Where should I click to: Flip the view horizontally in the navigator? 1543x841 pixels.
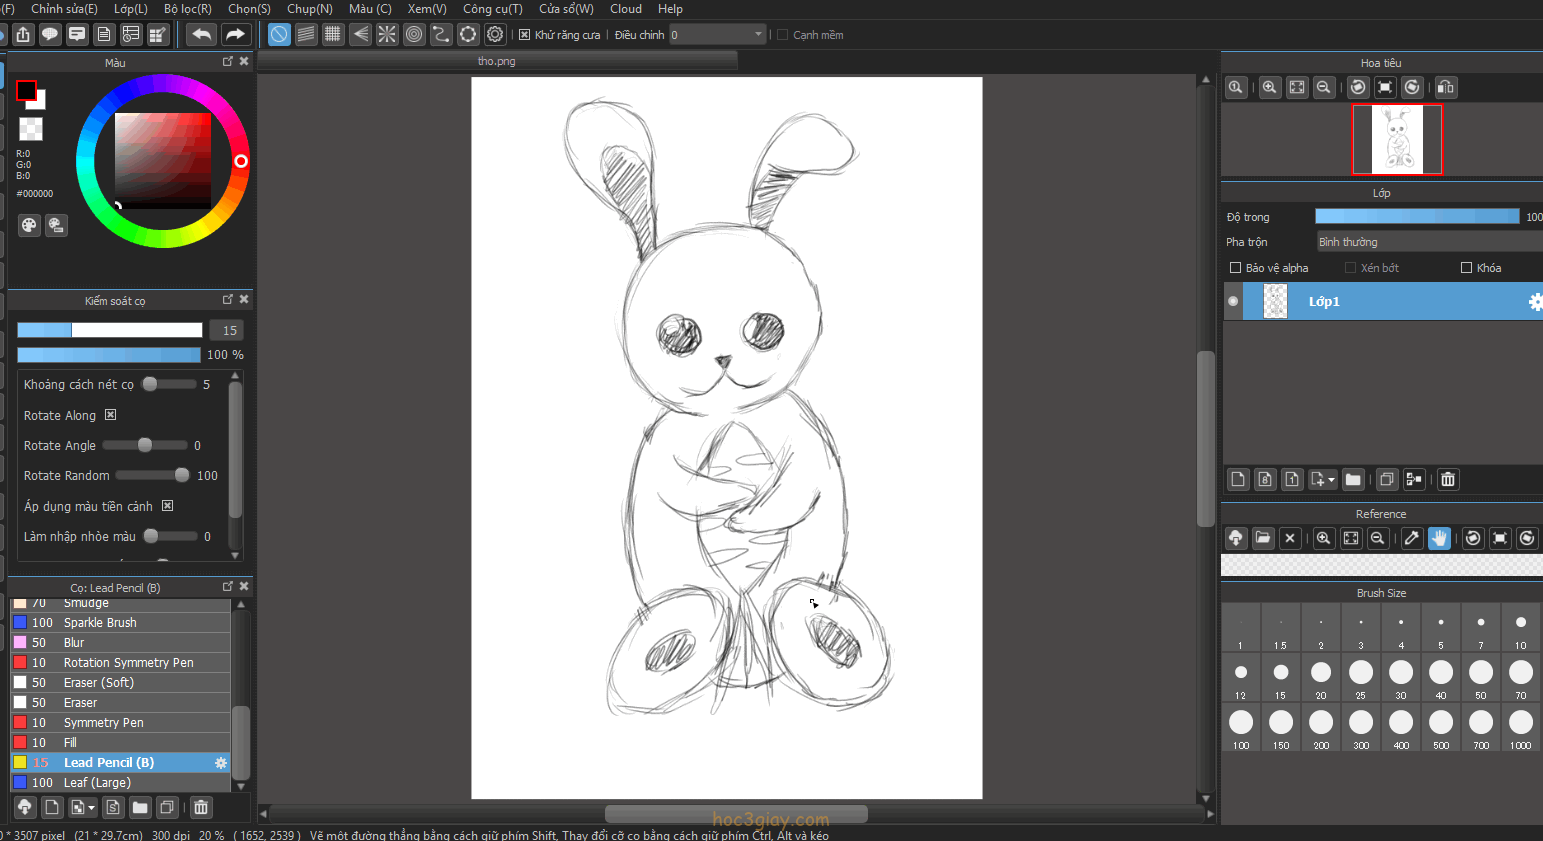point(1445,88)
